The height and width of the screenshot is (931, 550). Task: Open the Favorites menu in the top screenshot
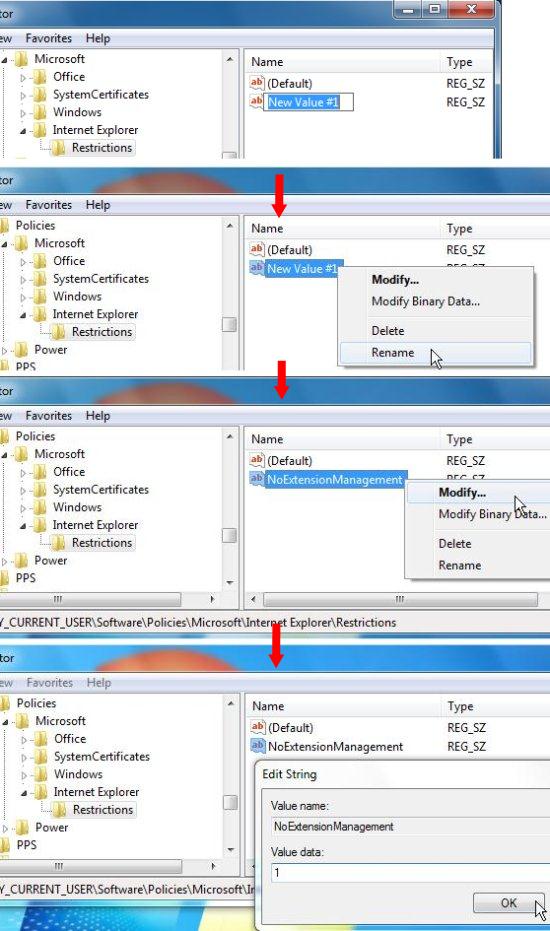coord(49,38)
